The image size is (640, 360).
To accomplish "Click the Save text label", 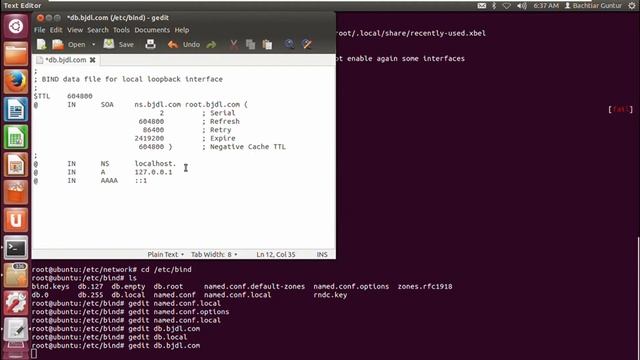I will 126,44.
